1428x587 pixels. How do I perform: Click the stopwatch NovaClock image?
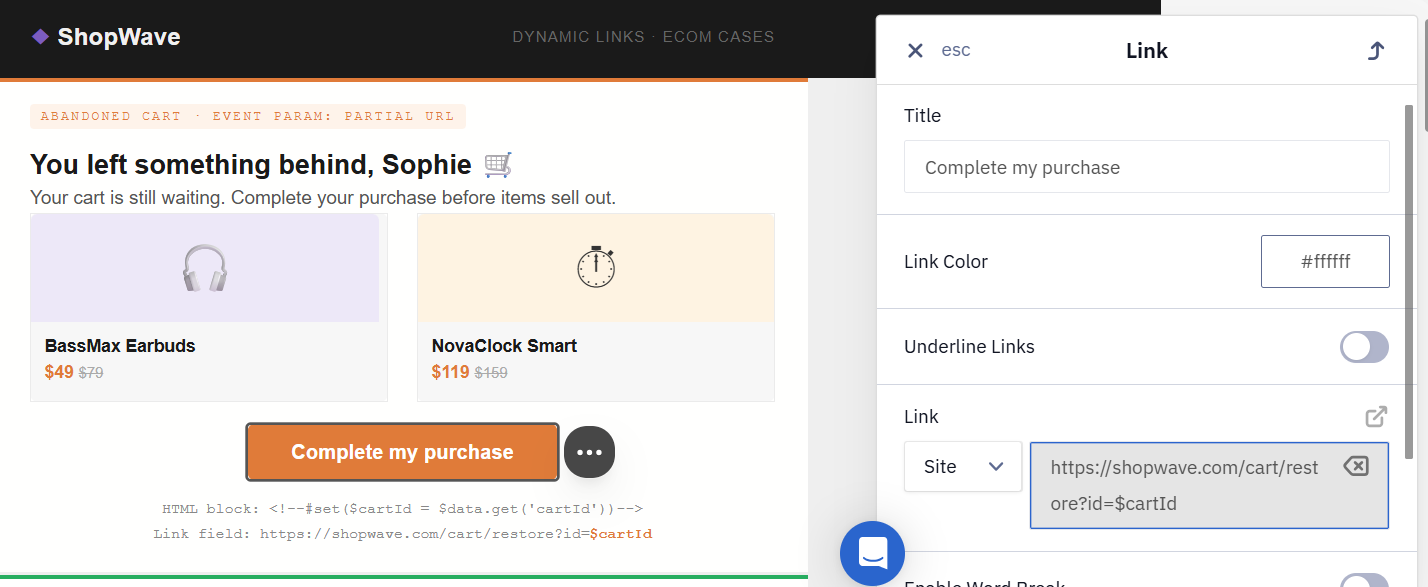point(596,268)
